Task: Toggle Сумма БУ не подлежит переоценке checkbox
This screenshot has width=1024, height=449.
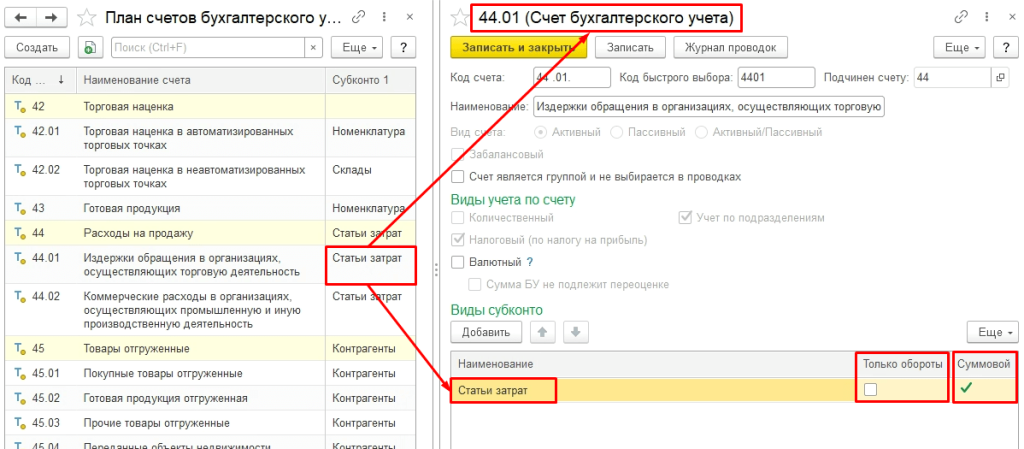Action: 475,285
